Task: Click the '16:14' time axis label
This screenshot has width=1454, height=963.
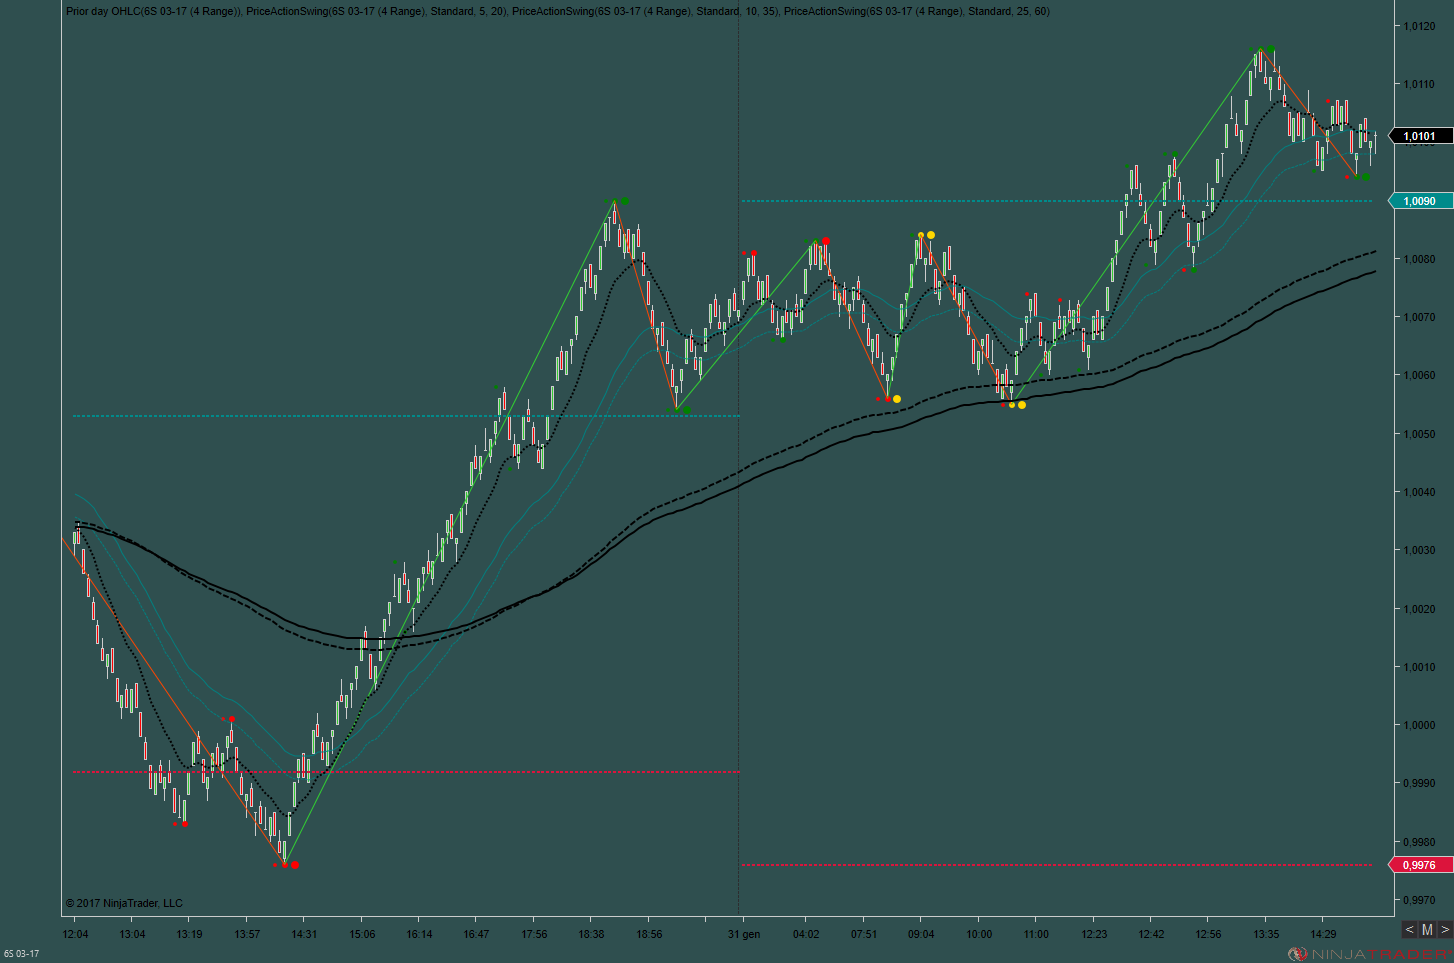Action: [x=419, y=934]
